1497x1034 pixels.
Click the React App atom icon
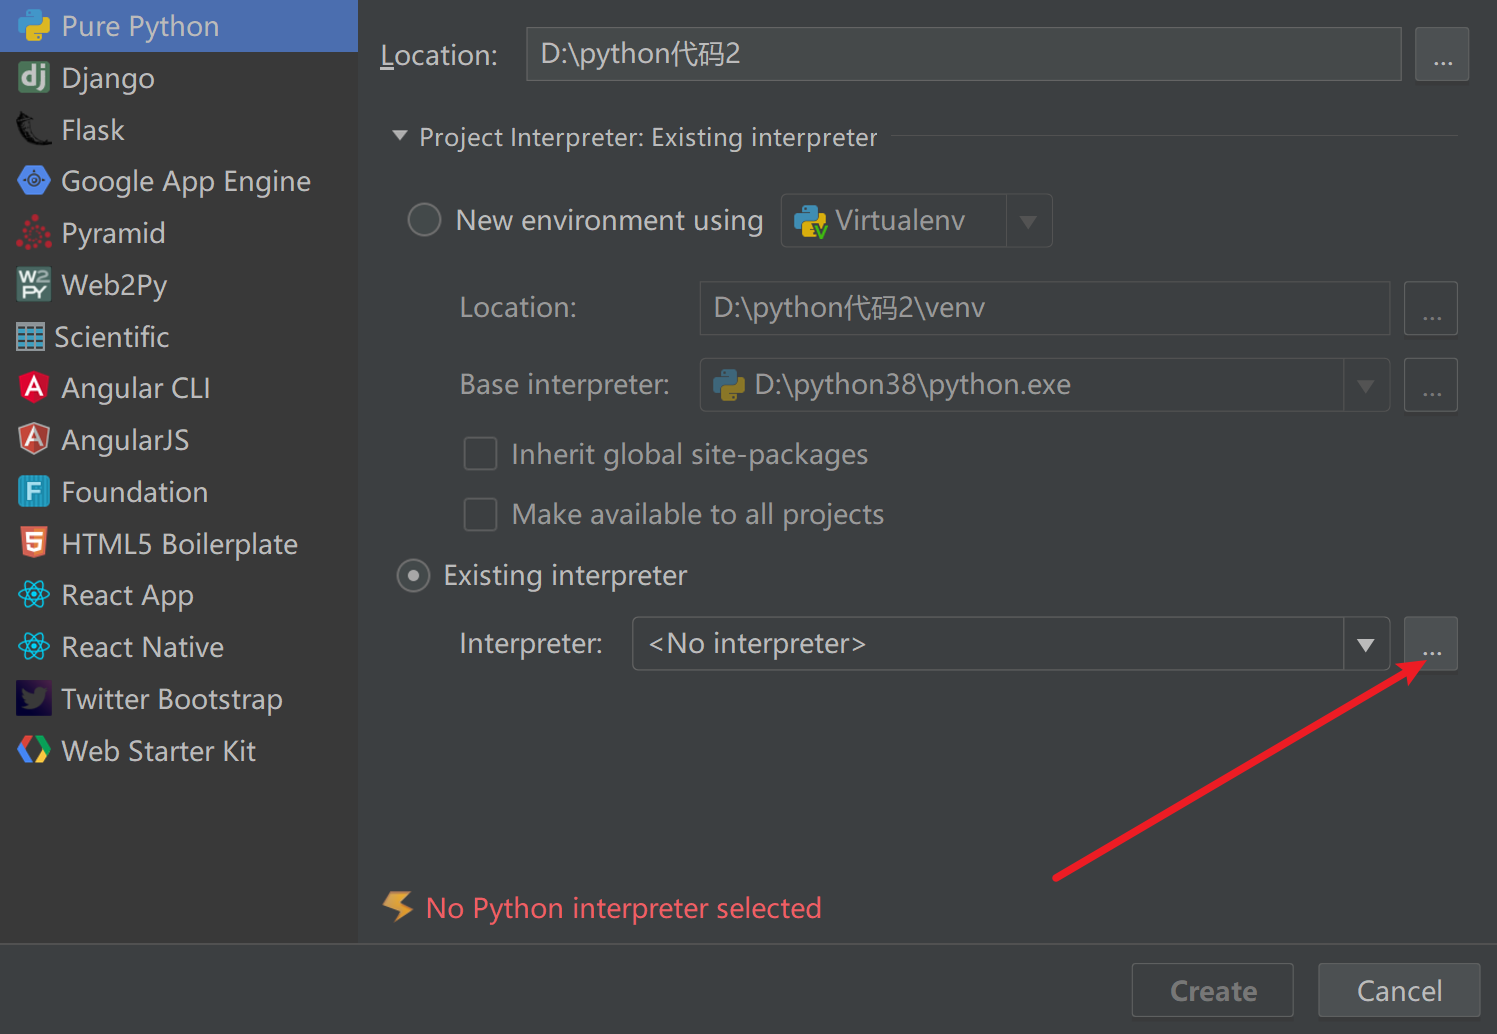tap(34, 595)
